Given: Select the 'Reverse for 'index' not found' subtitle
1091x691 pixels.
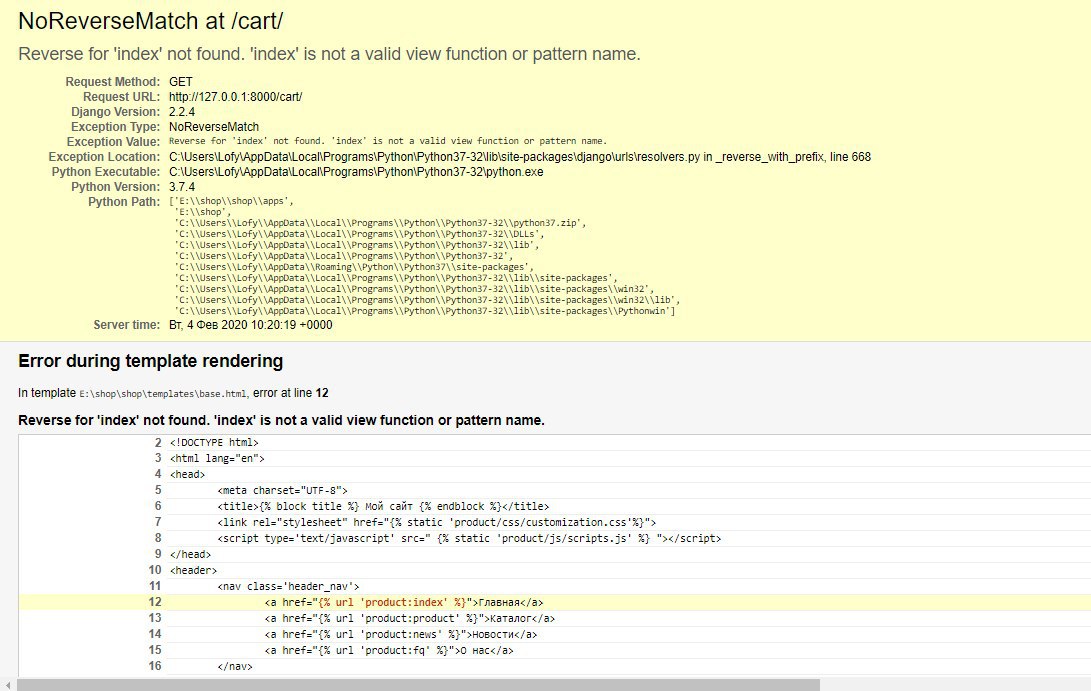Looking at the screenshot, I should tap(329, 54).
